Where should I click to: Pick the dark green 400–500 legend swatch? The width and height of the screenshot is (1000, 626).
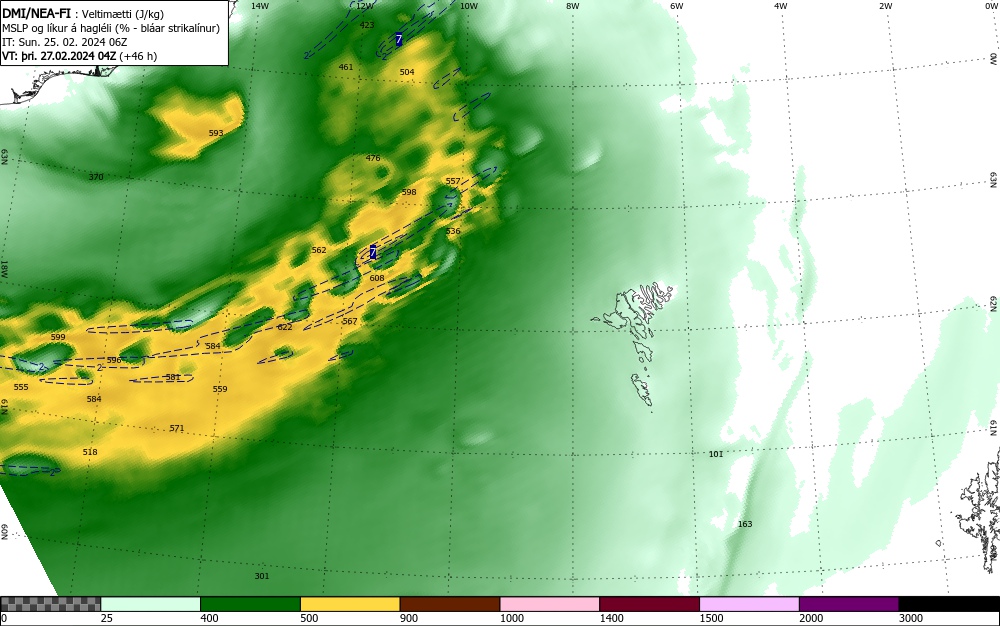250,604
